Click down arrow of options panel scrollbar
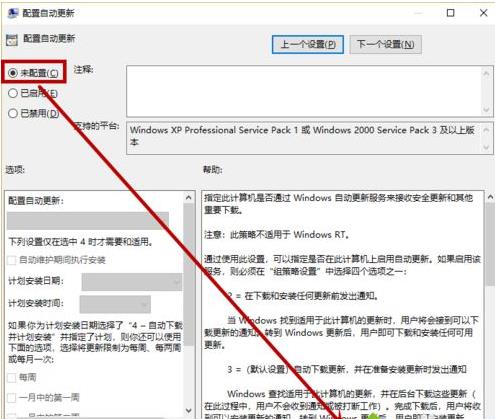Image resolution: width=495 pixels, height=419 pixels. 189,410
